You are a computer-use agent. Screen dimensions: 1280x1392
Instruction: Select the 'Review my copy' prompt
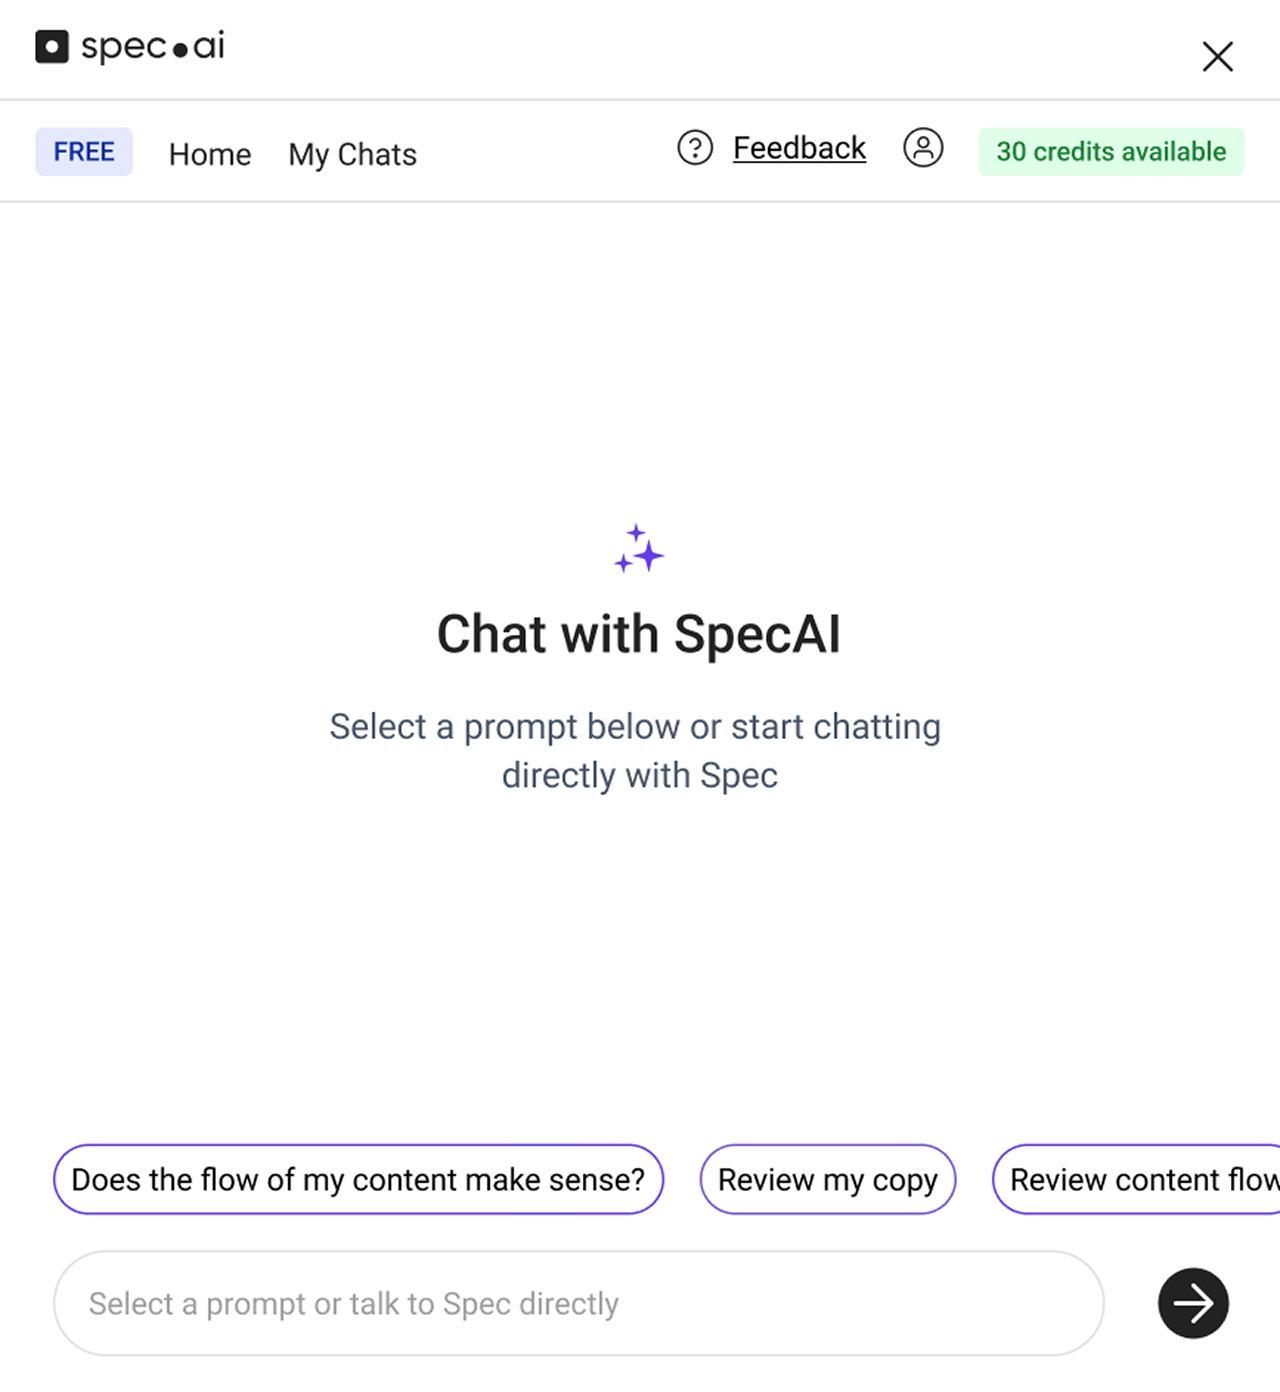(x=828, y=1180)
